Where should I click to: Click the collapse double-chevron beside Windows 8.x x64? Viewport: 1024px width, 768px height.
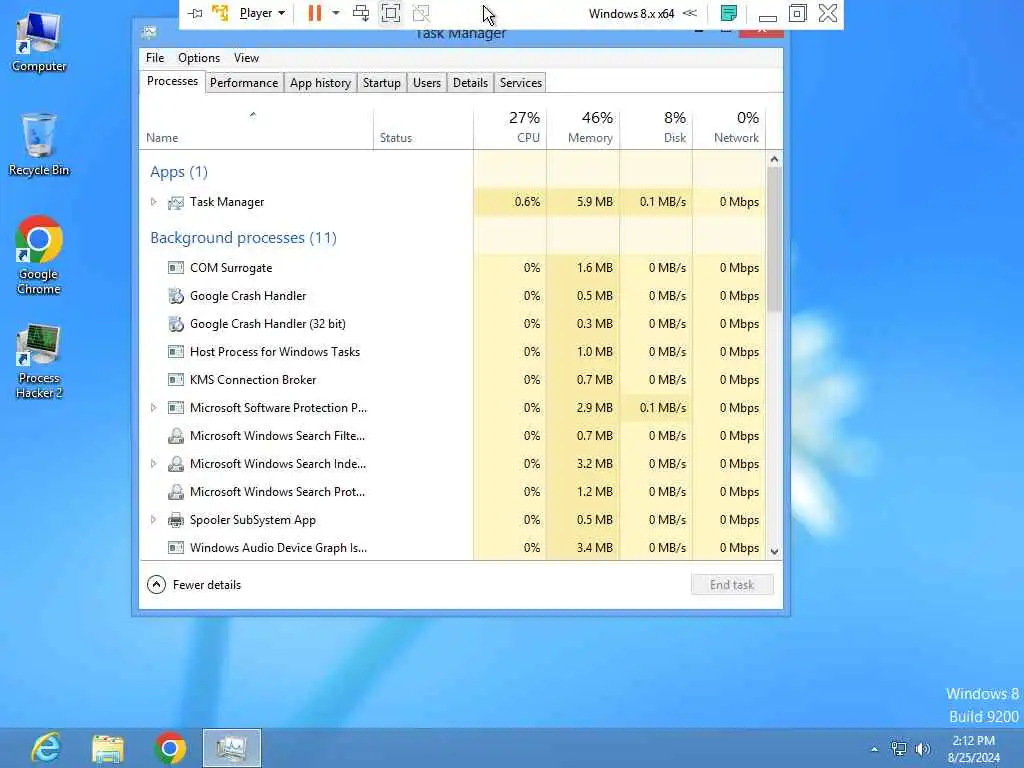[x=690, y=13]
